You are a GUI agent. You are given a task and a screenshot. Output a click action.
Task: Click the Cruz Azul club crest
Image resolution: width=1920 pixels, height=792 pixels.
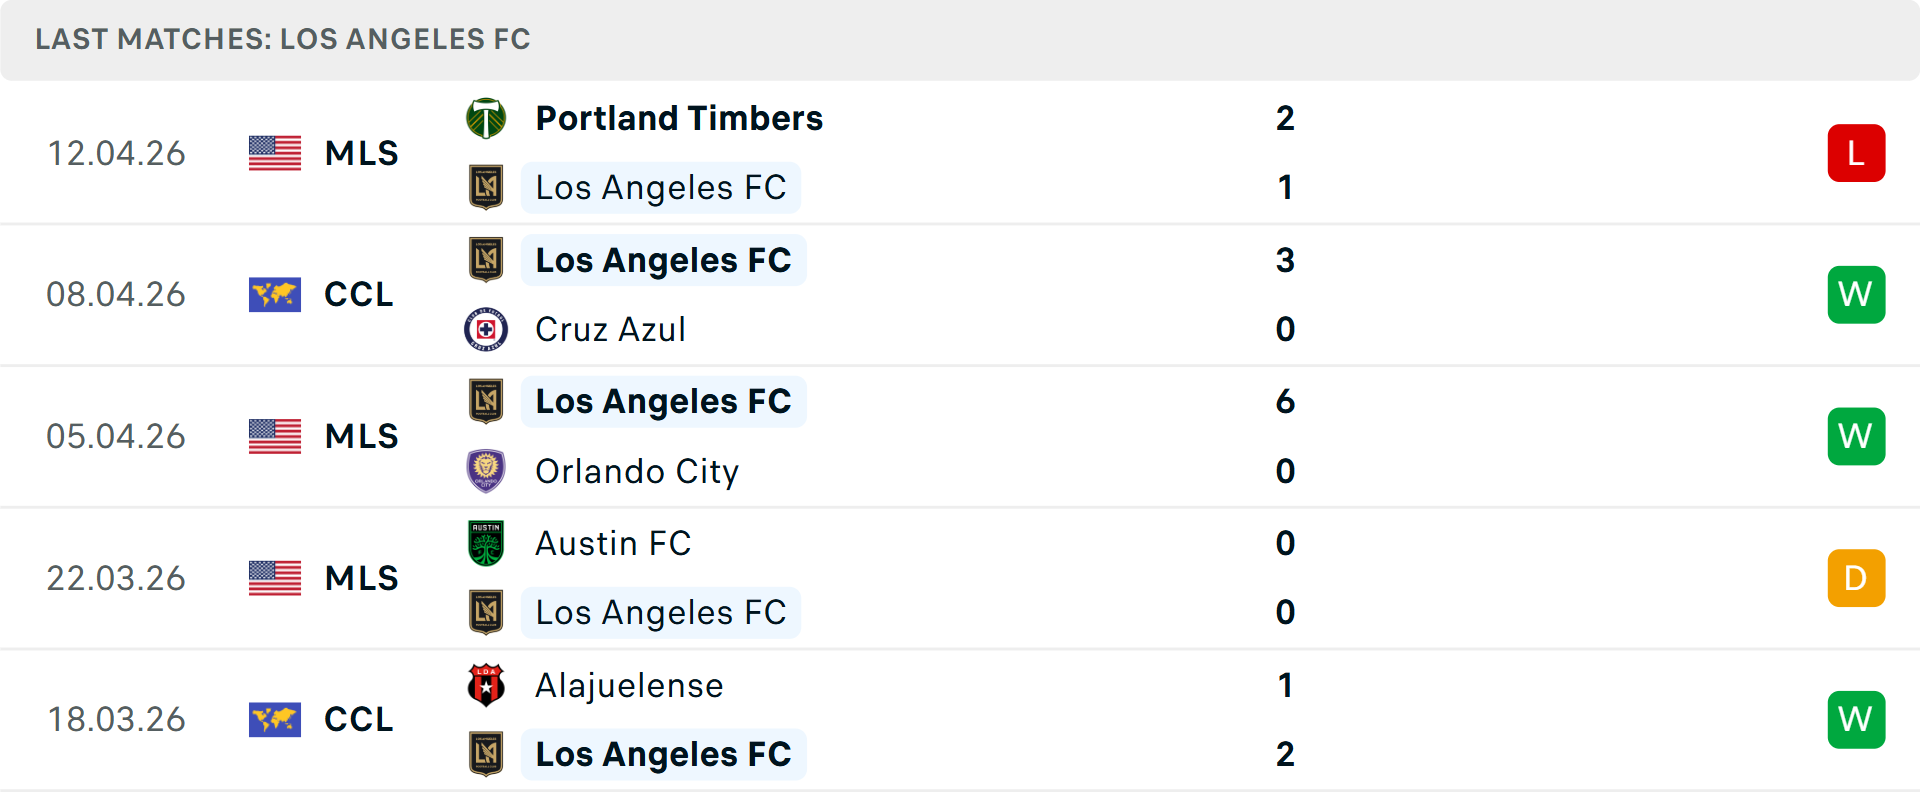tap(486, 329)
